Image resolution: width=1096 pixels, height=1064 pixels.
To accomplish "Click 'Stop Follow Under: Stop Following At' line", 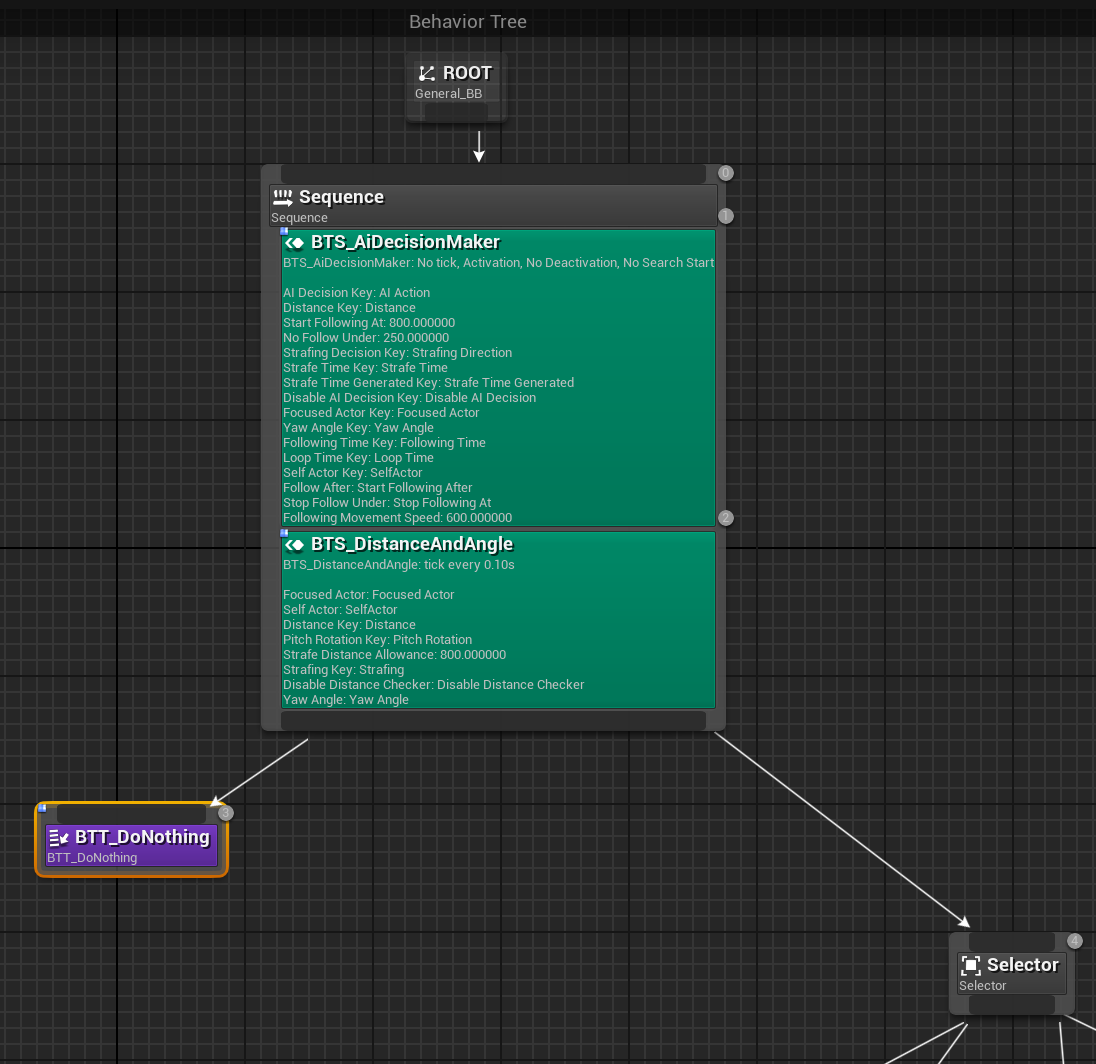I will click(387, 503).
